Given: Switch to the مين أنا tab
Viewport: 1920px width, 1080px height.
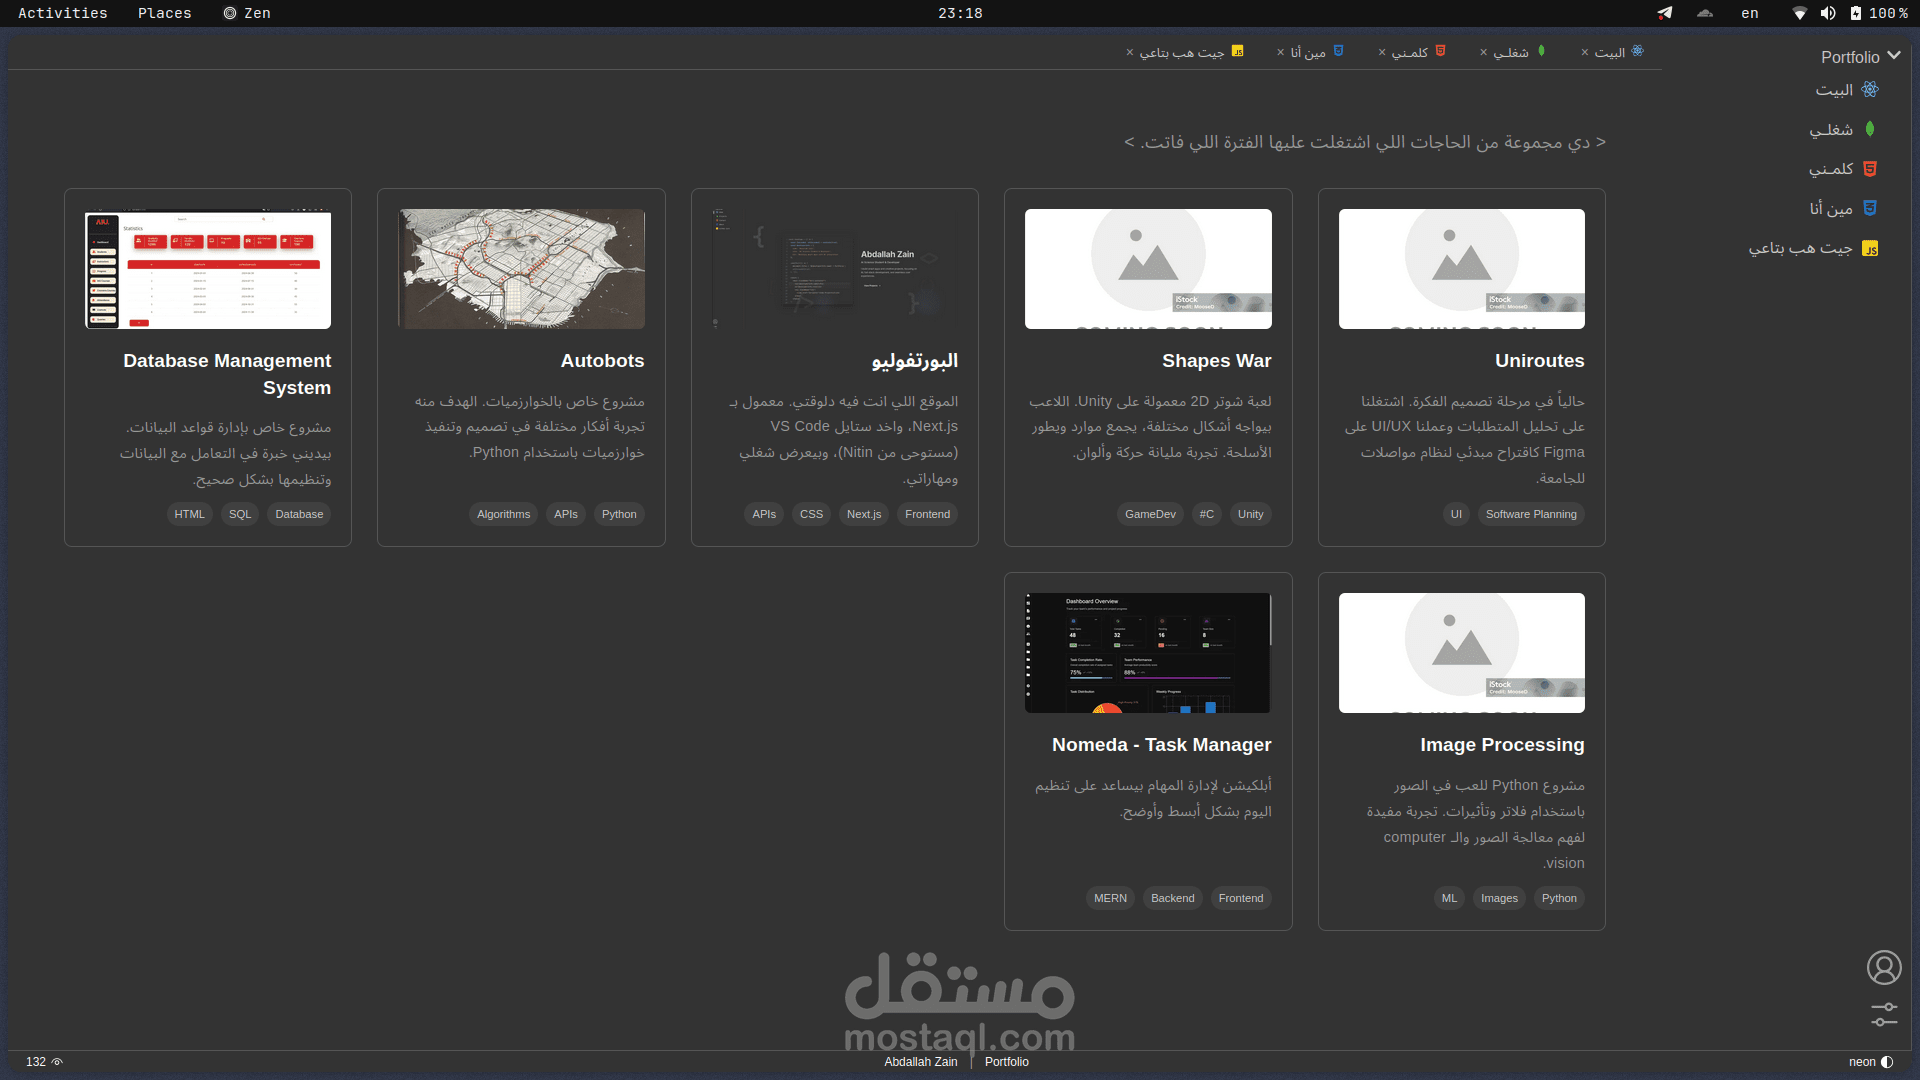Looking at the screenshot, I should [x=1308, y=53].
